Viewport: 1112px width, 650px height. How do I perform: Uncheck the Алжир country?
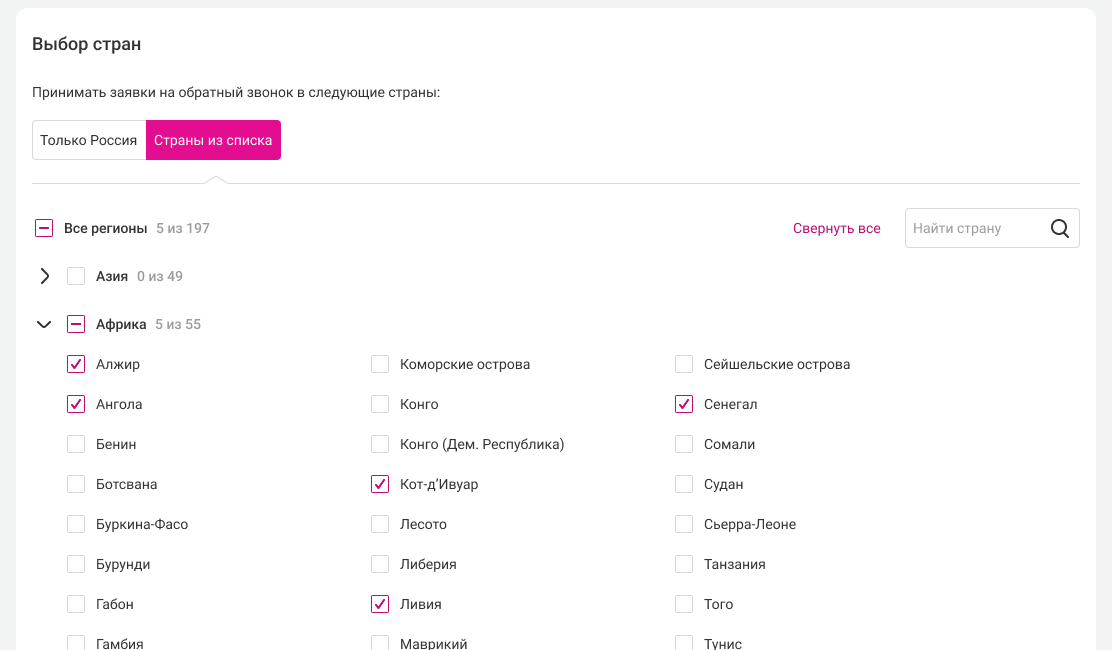[76, 364]
